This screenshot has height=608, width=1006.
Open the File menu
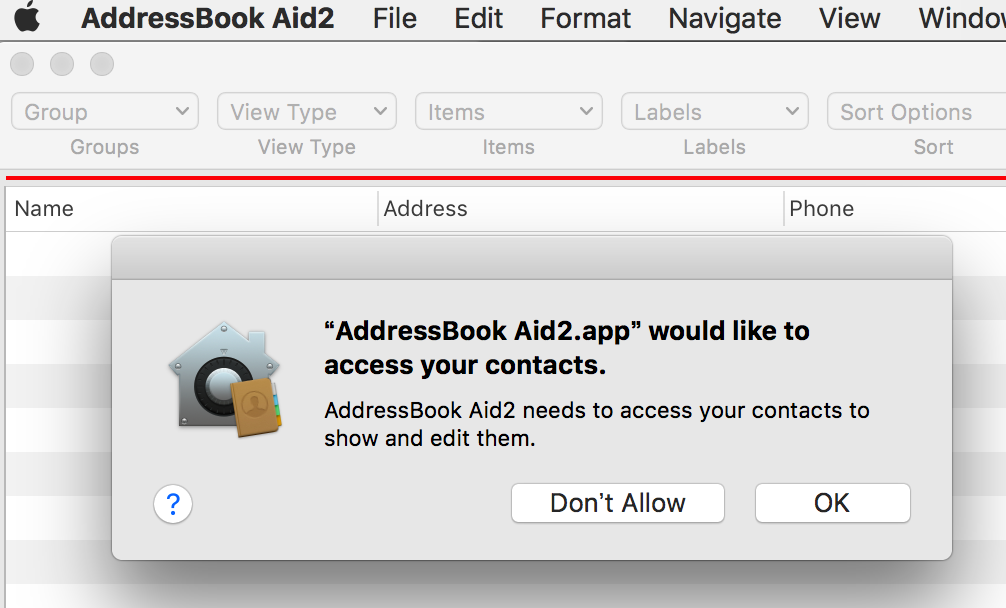[x=394, y=18]
